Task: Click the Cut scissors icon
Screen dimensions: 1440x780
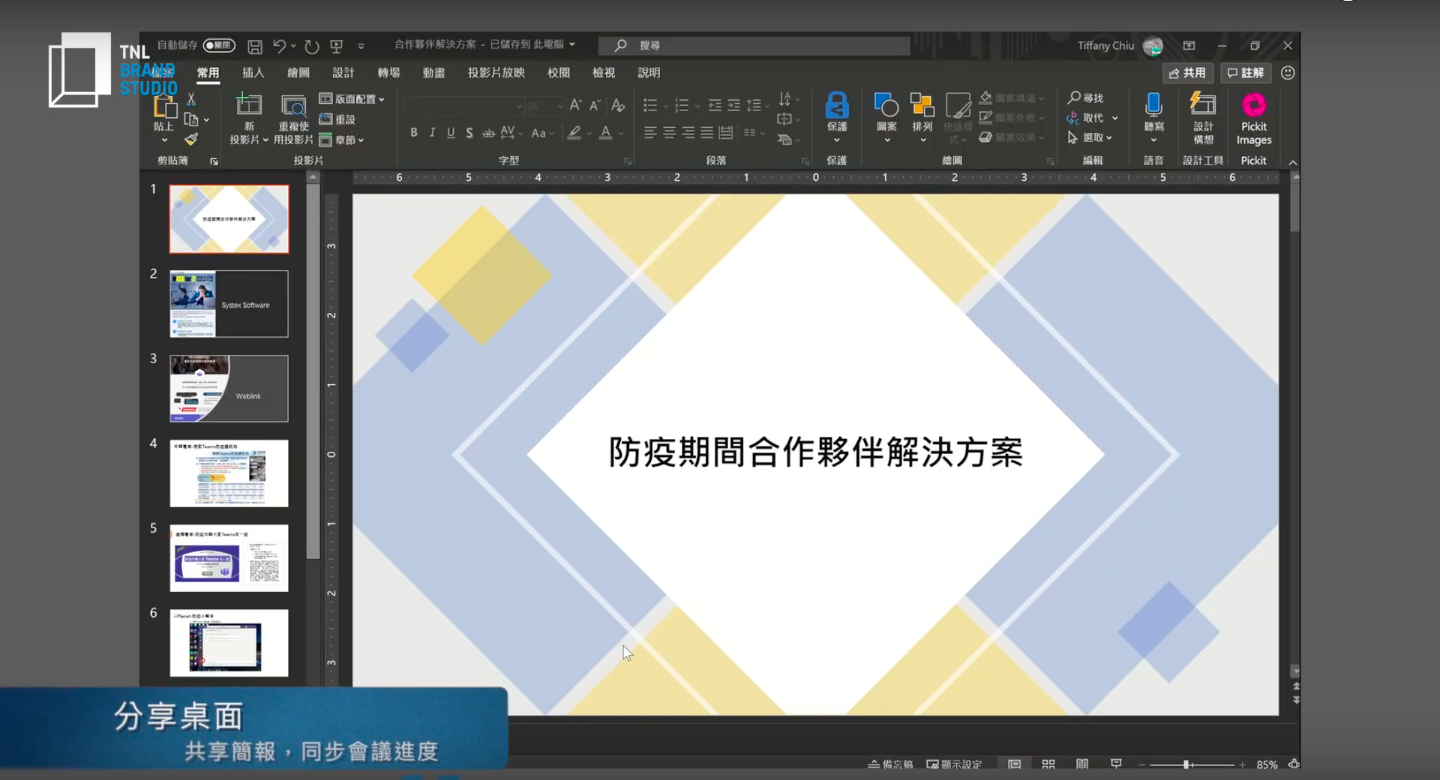Action: point(191,100)
